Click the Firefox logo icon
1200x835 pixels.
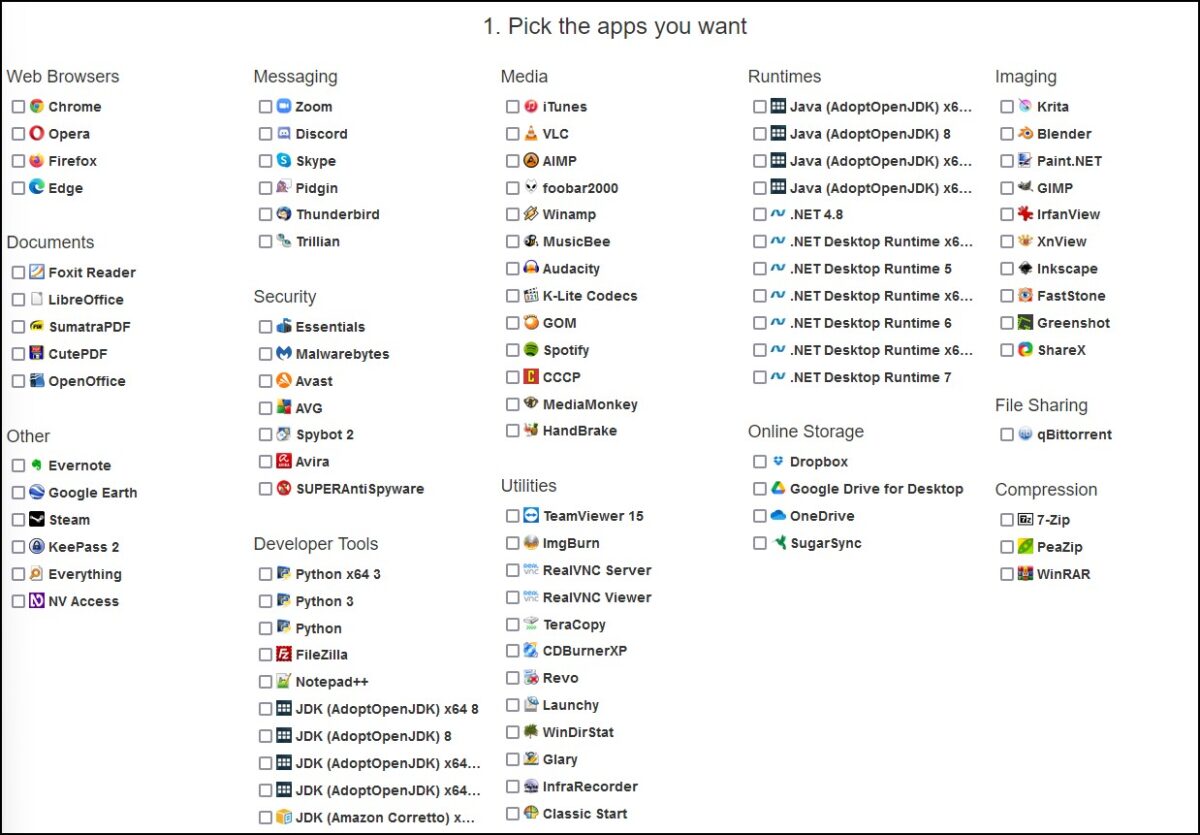coord(37,160)
